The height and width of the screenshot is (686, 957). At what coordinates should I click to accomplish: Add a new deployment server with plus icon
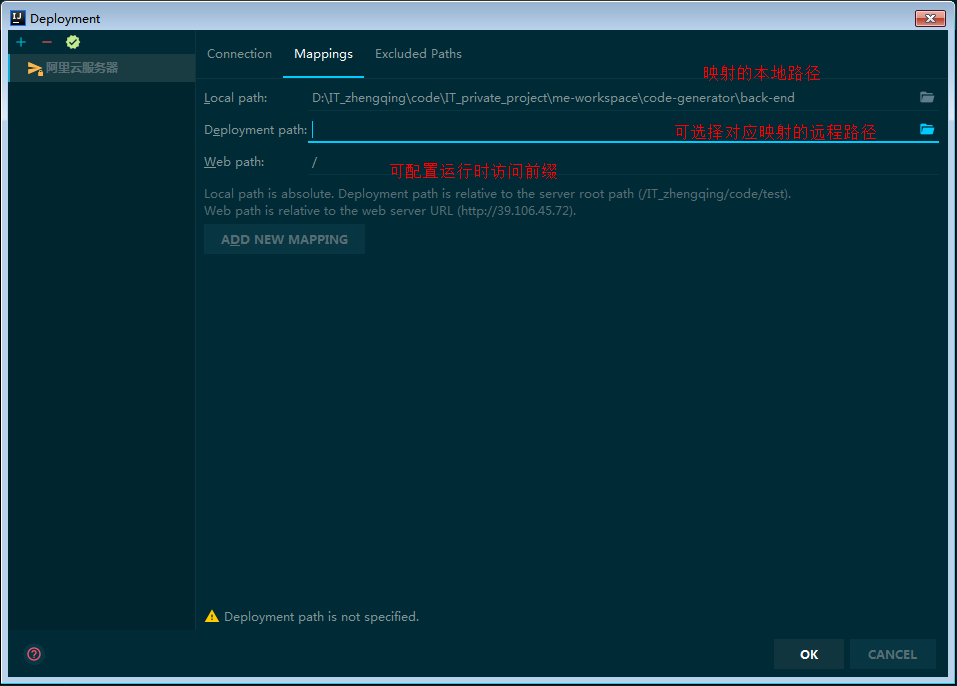21,42
